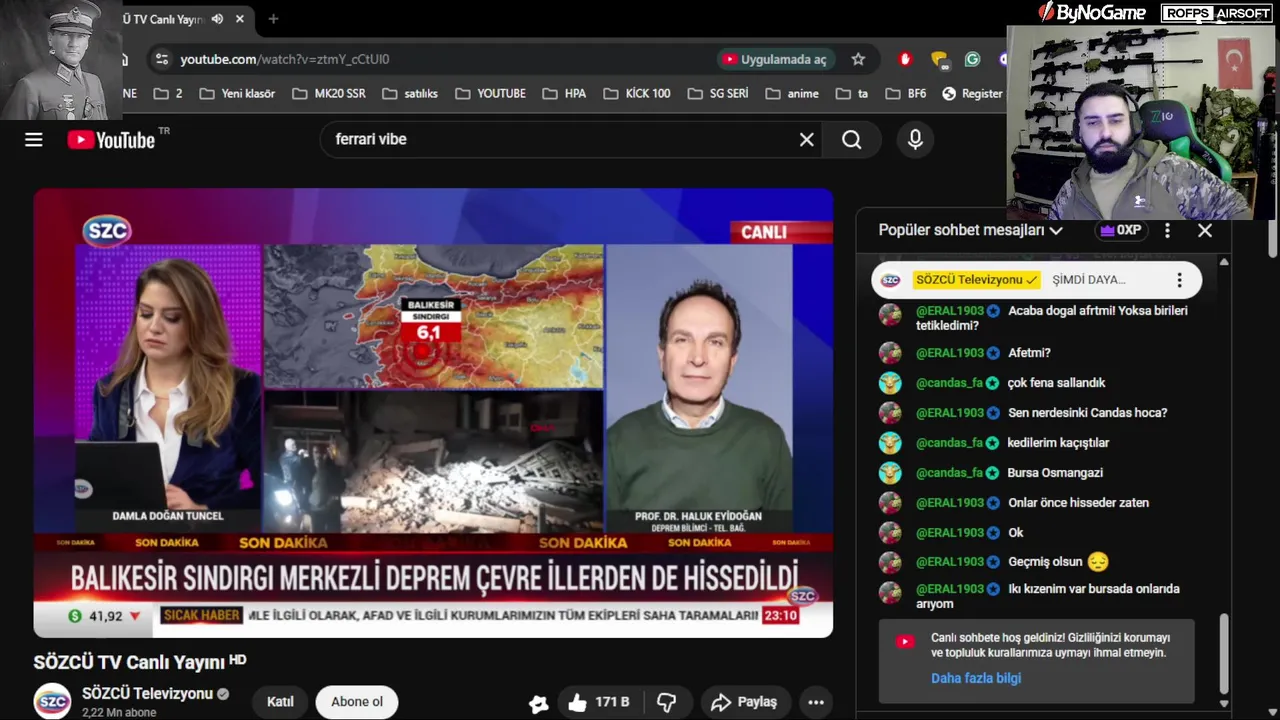Open the yellow extension icon in toolbar
This screenshot has width=1280, height=720.
pyautogui.click(x=939, y=59)
